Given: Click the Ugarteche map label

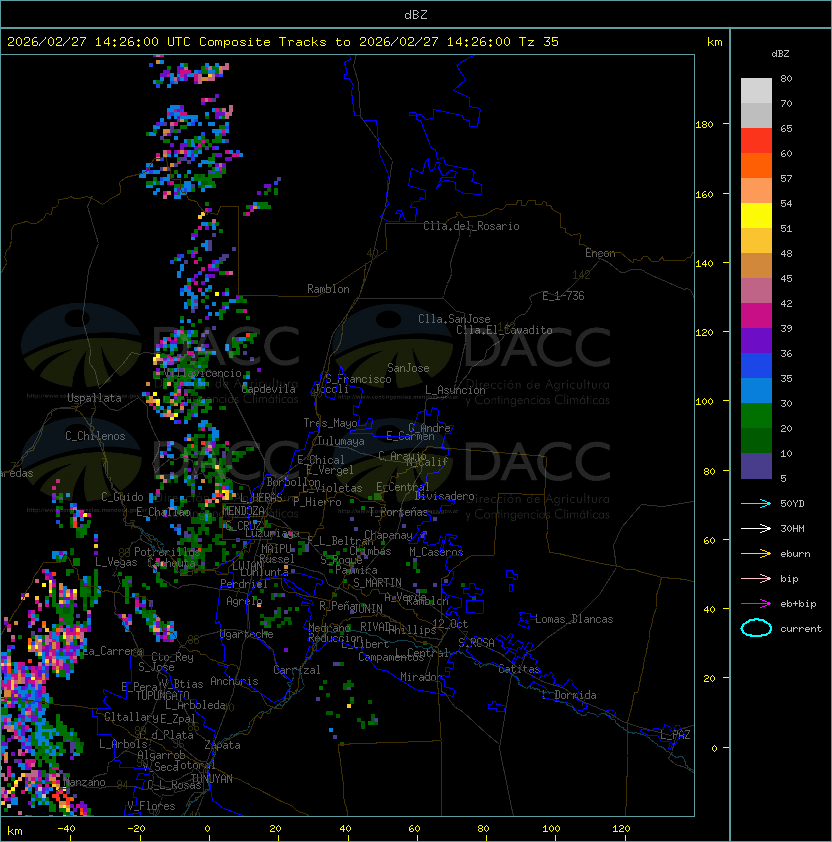Looking at the screenshot, I should pos(246,634).
